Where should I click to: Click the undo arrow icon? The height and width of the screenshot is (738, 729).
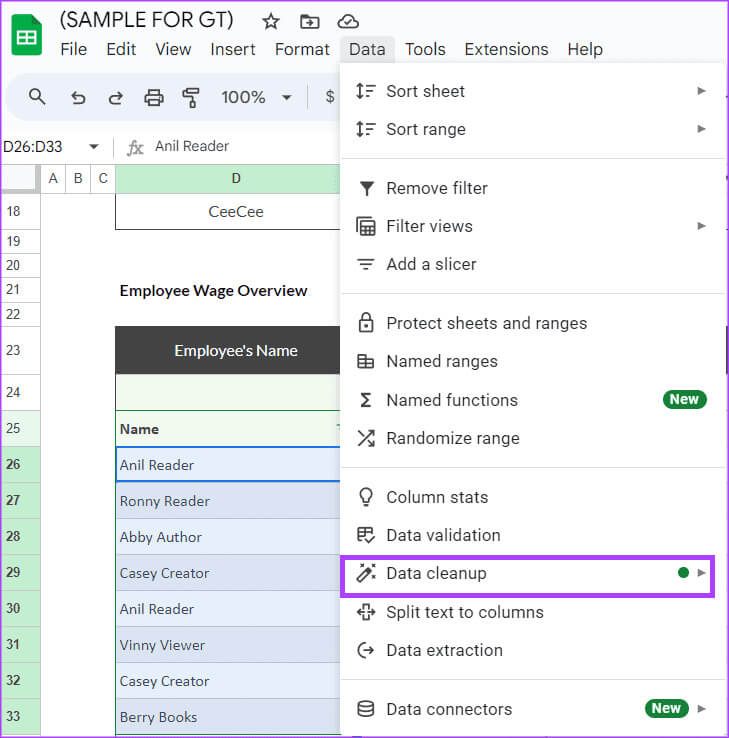[x=77, y=97]
